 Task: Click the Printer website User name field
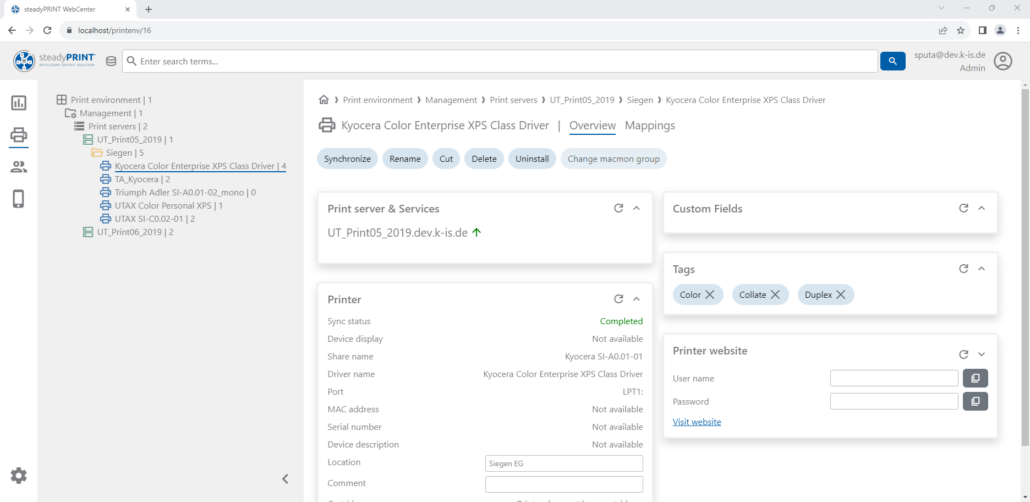[894, 378]
